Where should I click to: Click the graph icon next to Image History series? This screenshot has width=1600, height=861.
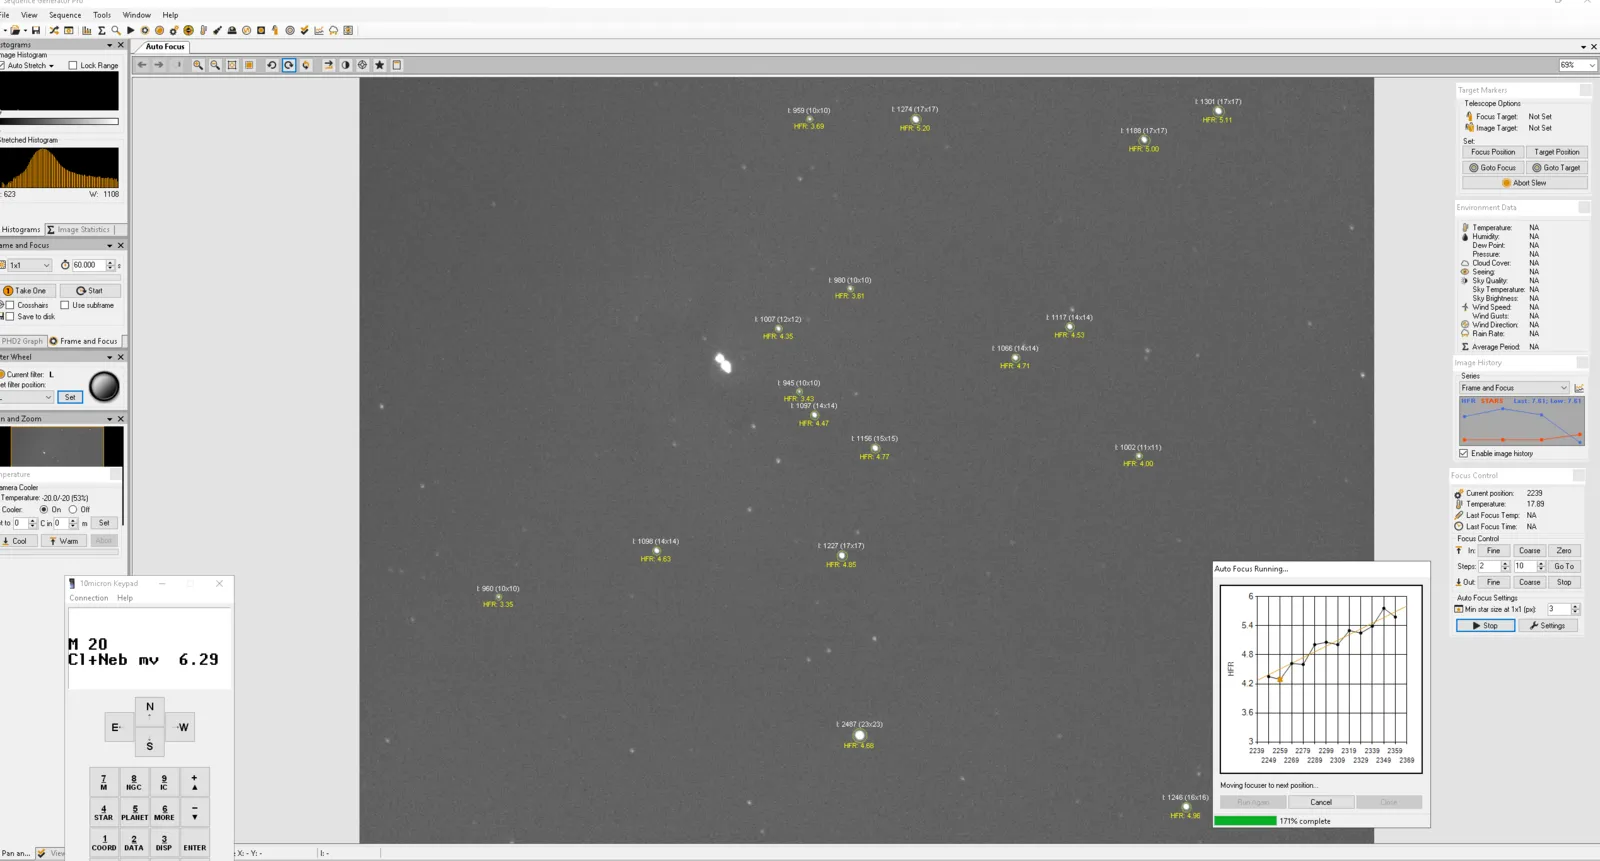tap(1579, 388)
